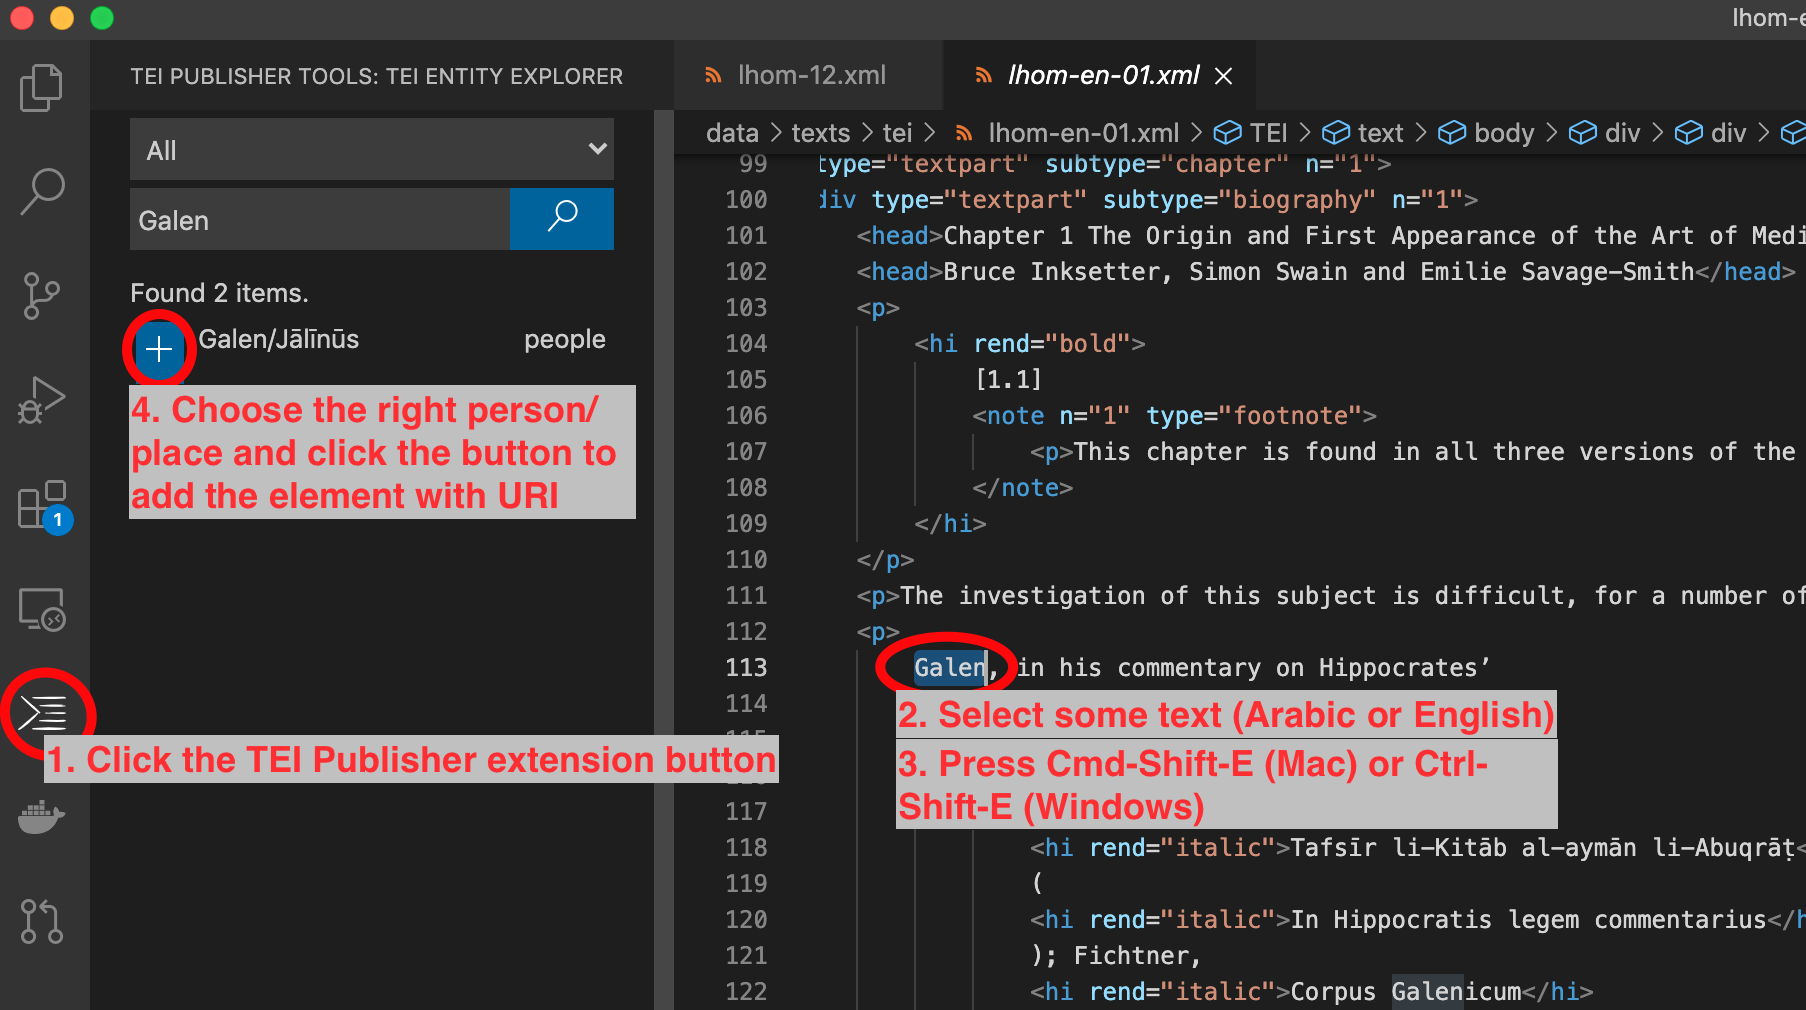
Task: Click the Galen search input field
Action: point(320,219)
